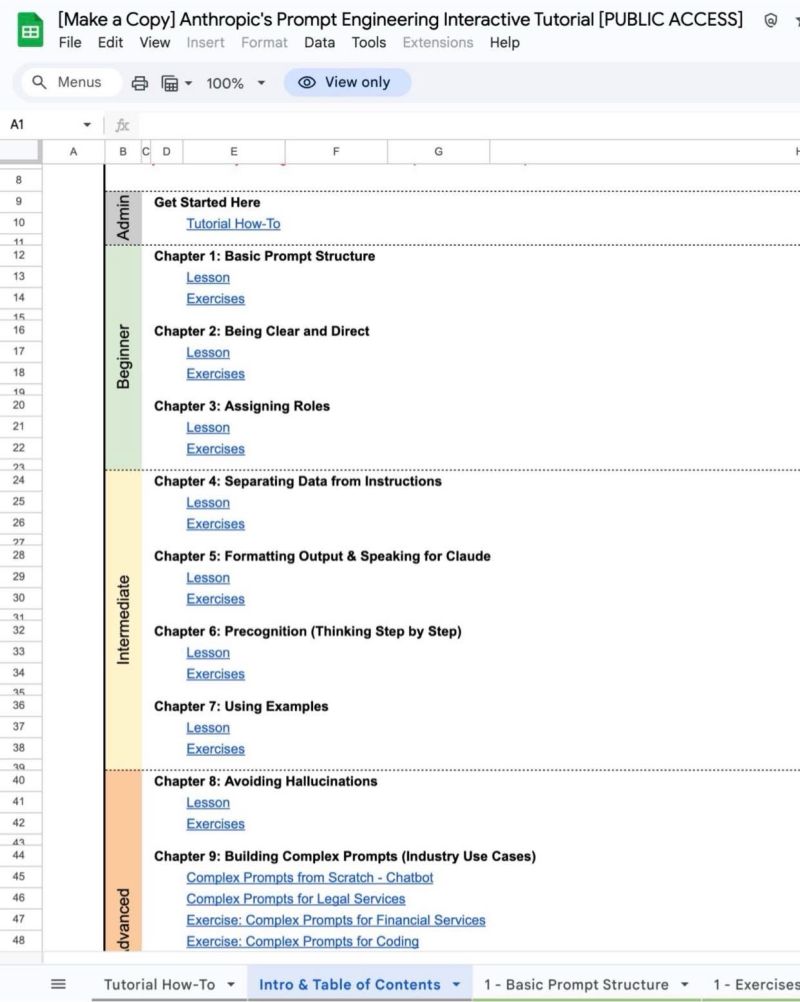The height and width of the screenshot is (1002, 800).
Task: Open the filter views icon
Action: (x=171, y=83)
